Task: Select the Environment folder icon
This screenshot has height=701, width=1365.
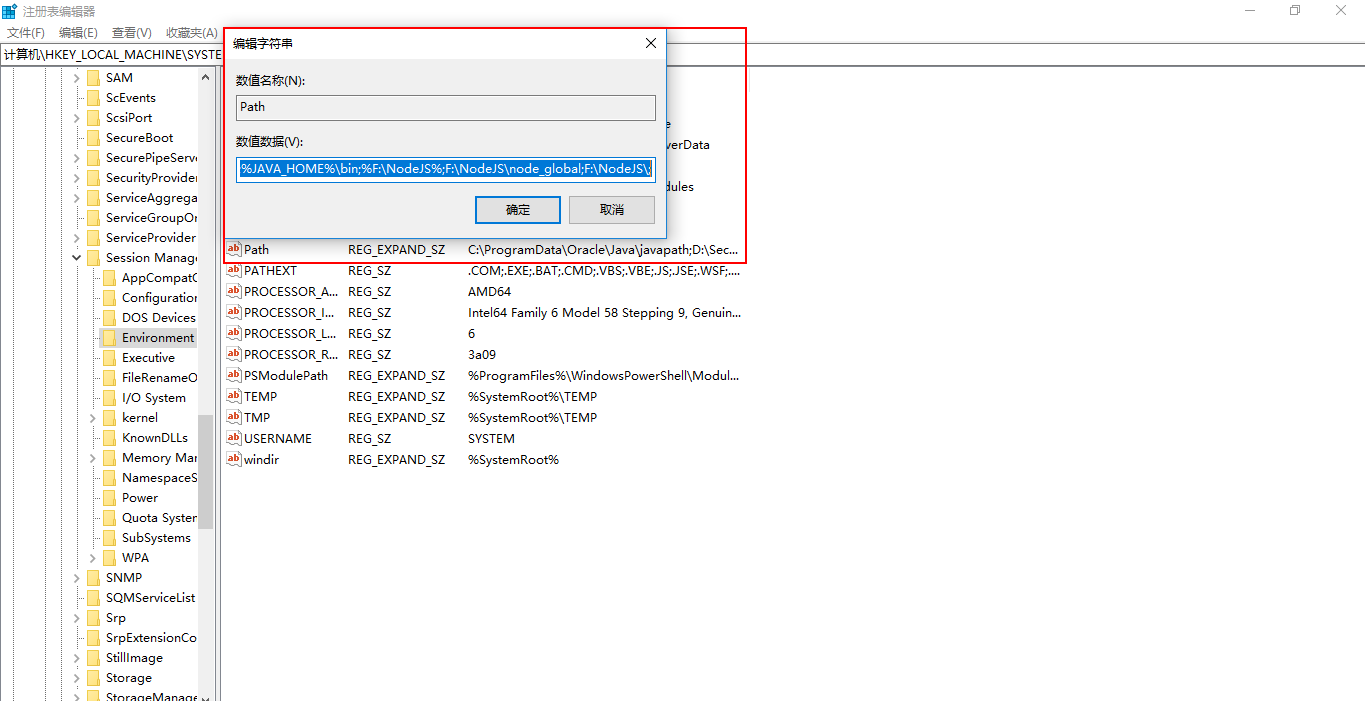Action: tap(110, 338)
